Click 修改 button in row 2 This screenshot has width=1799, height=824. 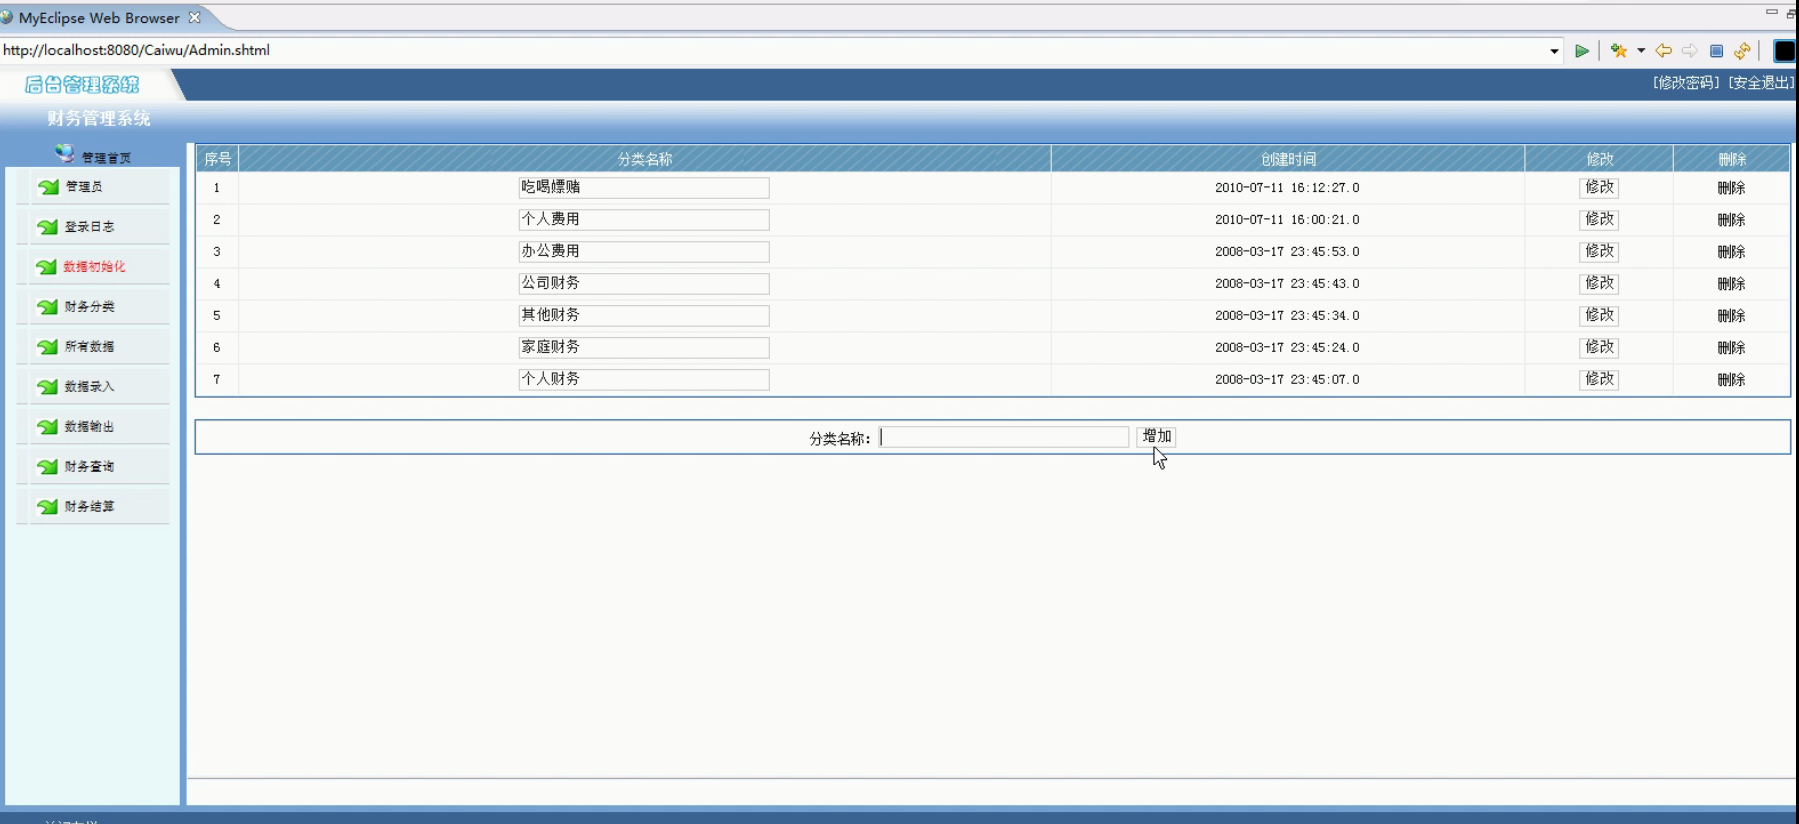[x=1599, y=219]
